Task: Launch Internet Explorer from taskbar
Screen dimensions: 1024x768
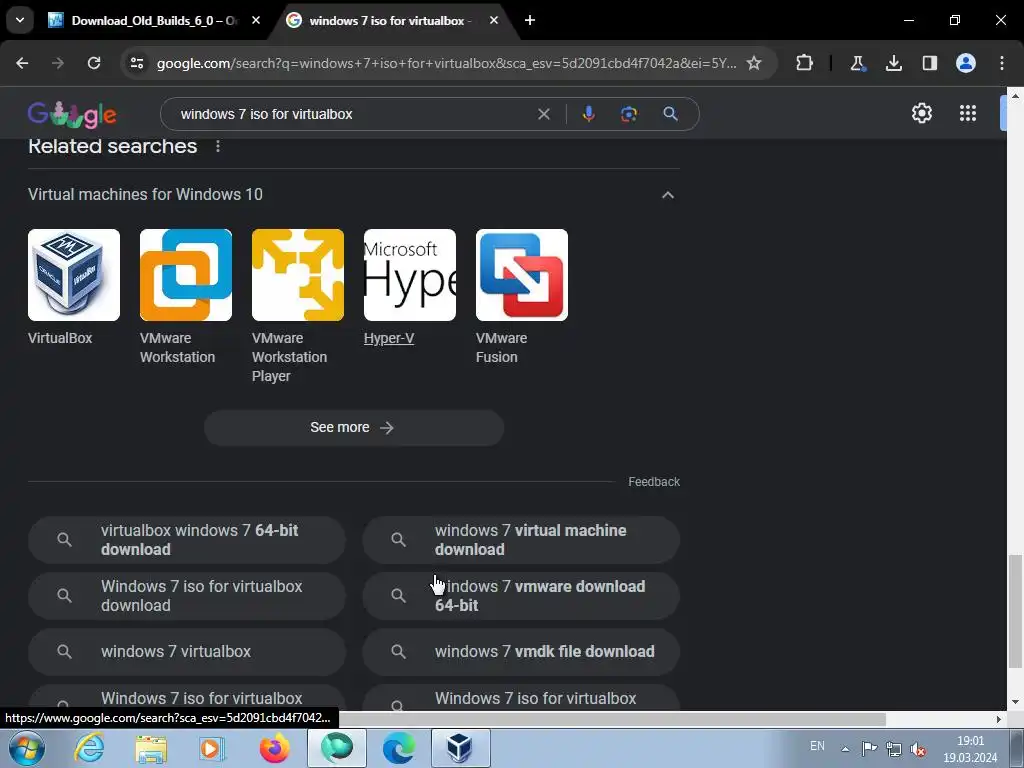Action: tap(89, 748)
